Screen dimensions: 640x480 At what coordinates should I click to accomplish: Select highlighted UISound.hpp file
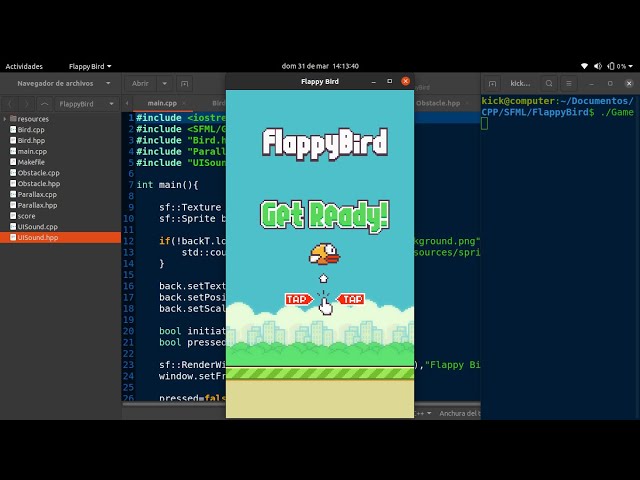pos(60,238)
